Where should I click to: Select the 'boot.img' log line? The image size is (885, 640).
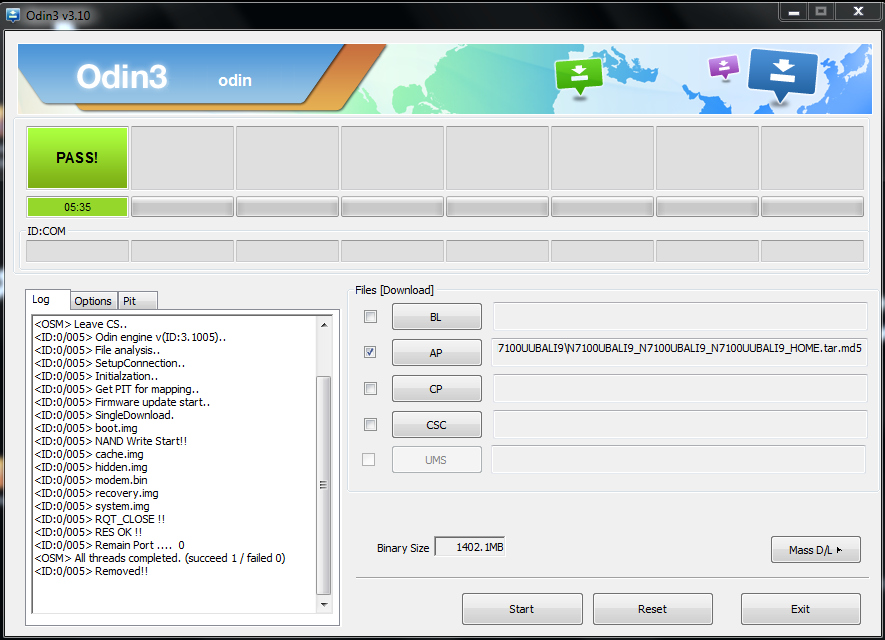86,428
